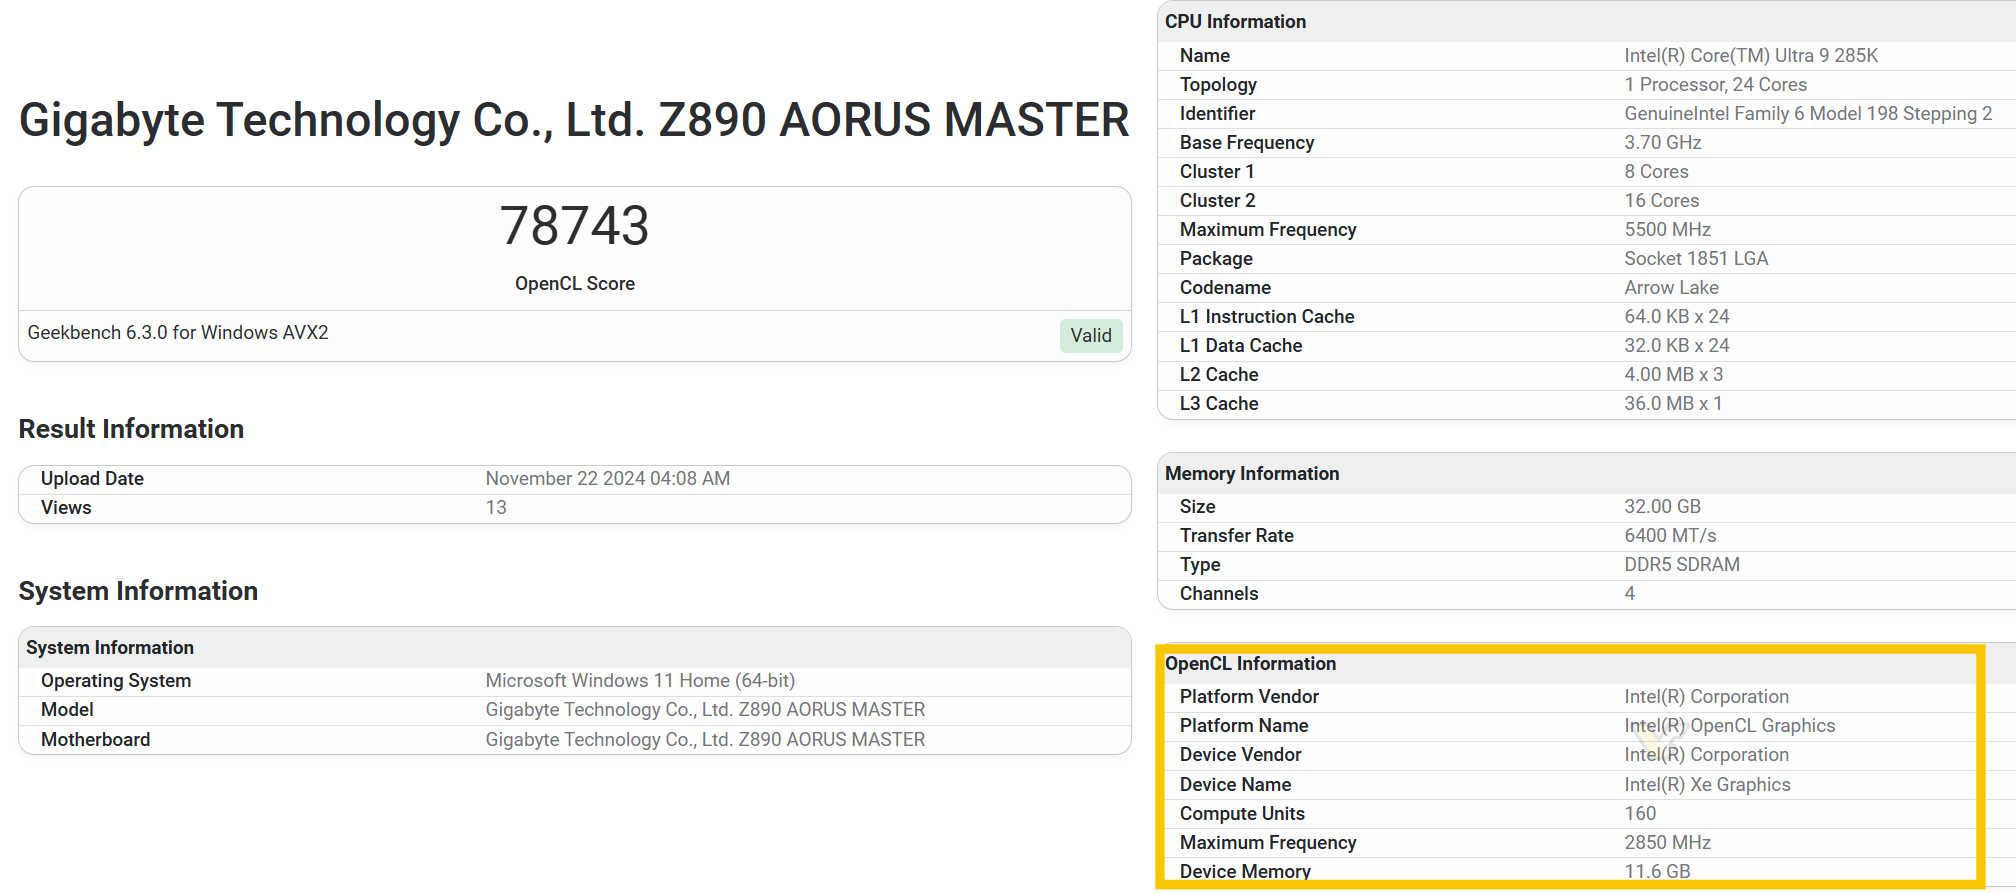Click the Microsoft Windows 11 Home value
The image size is (2016, 893).
(640, 681)
